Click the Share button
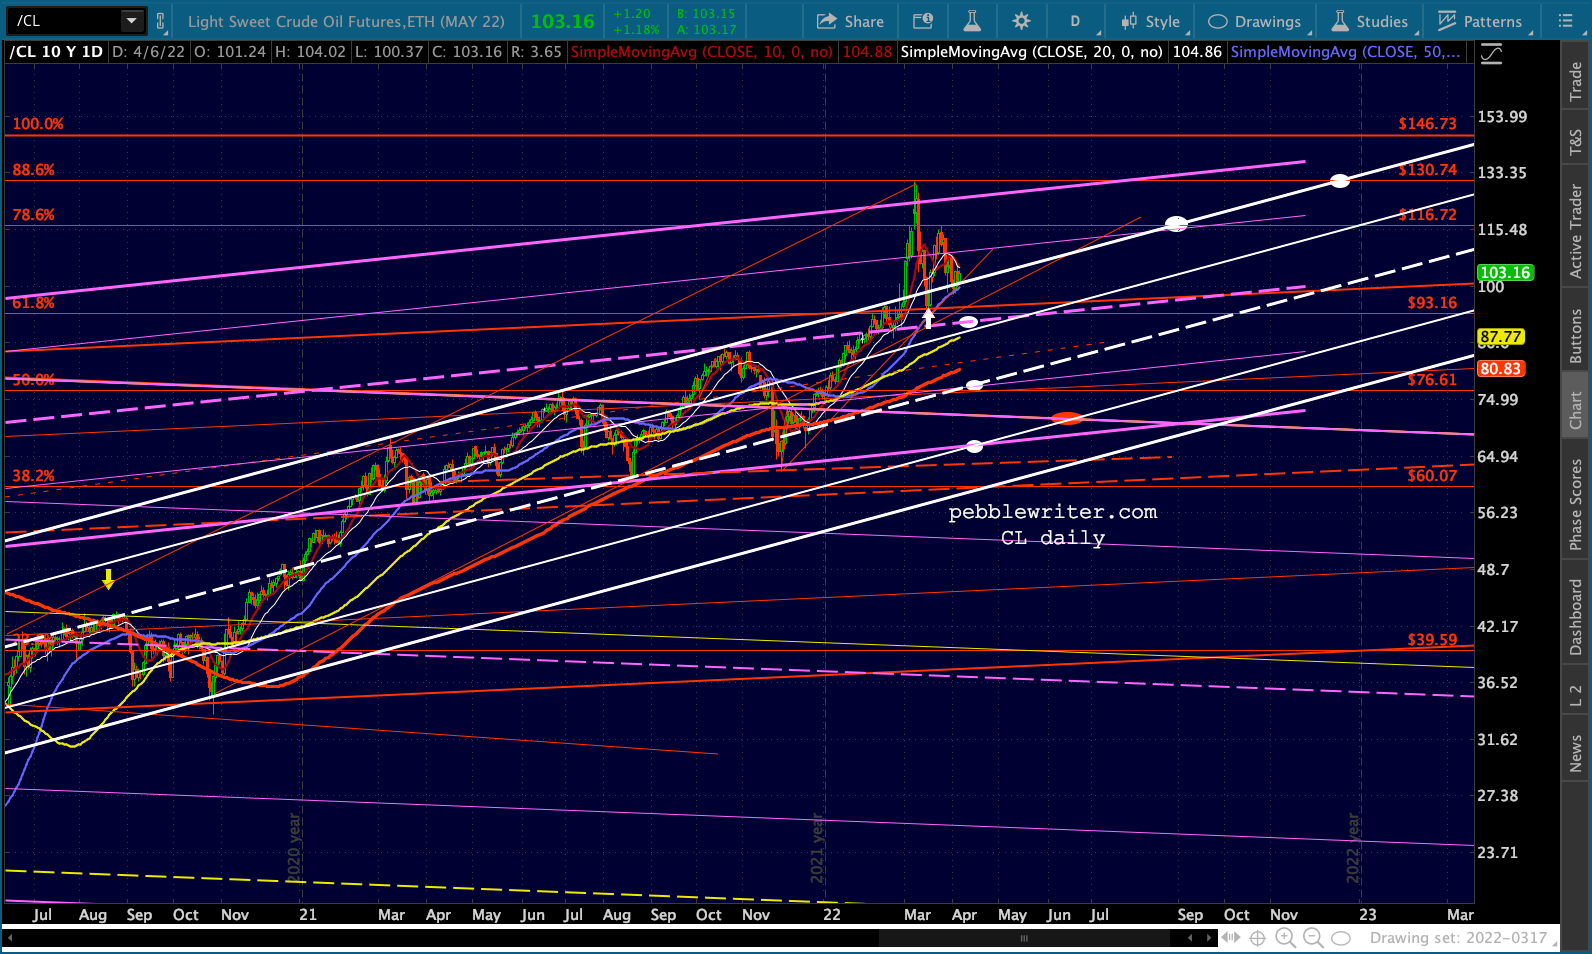 point(850,21)
